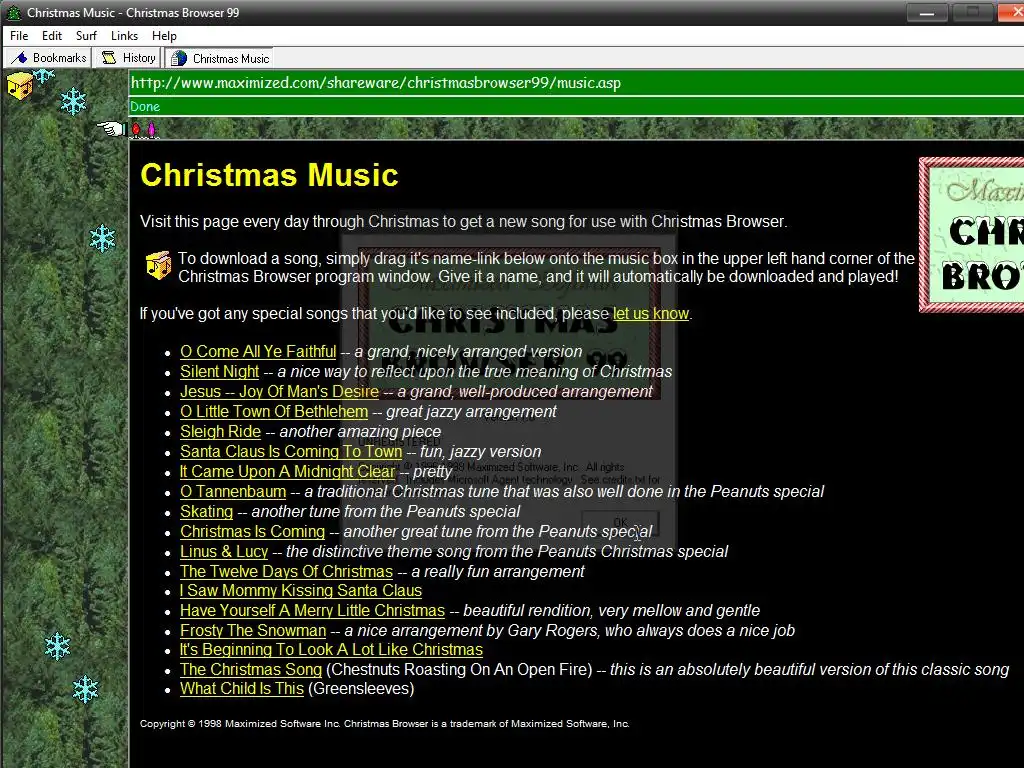The width and height of the screenshot is (1024, 768).
Task: Open the O Little Town Of Bethlehem link
Action: point(274,412)
